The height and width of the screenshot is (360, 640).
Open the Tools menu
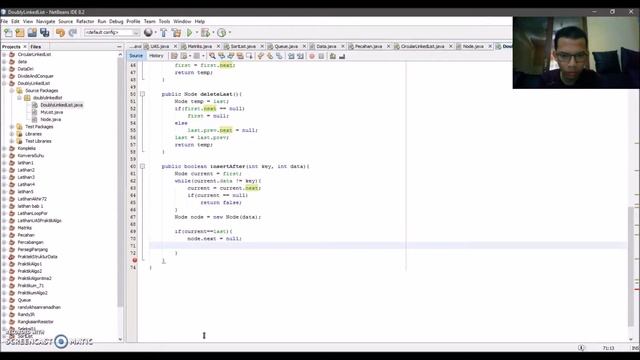[x=164, y=21]
